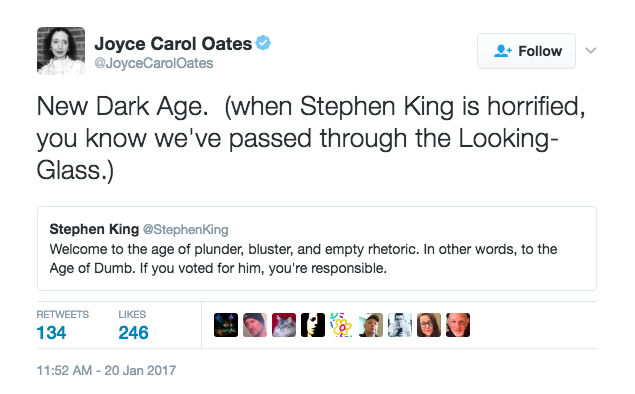The image size is (635, 394).
Task: Open the @JoyceCarolOates handle link
Action: pyautogui.click(x=153, y=64)
